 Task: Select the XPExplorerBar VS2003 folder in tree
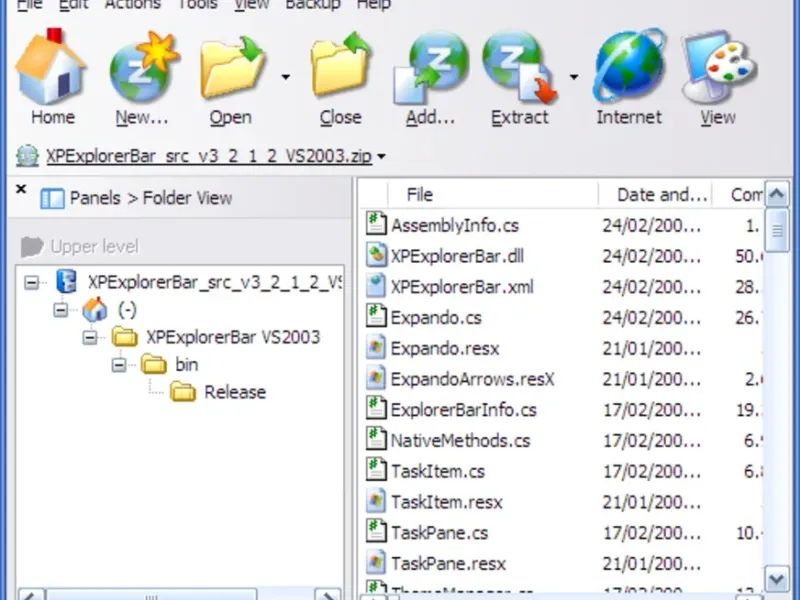[x=233, y=337]
